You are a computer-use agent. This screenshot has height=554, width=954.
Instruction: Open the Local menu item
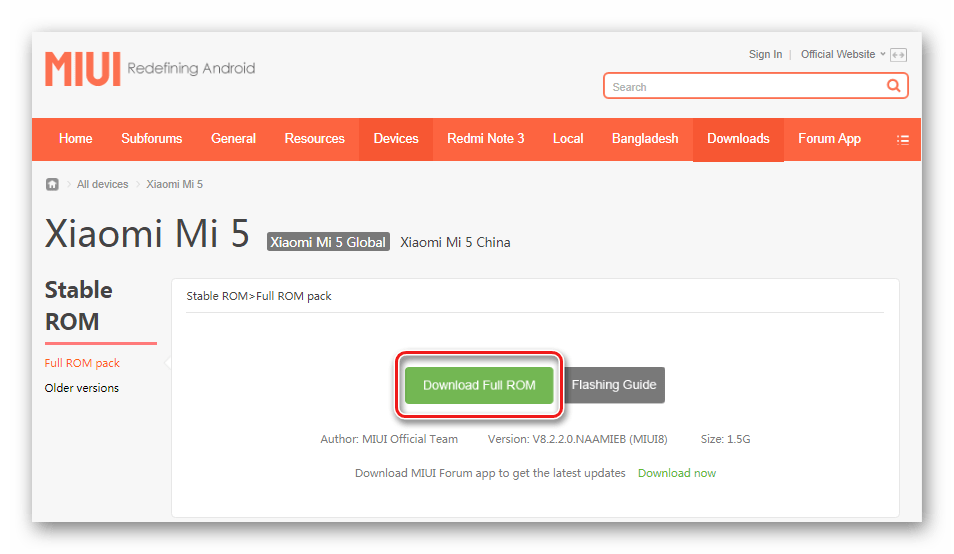click(568, 139)
